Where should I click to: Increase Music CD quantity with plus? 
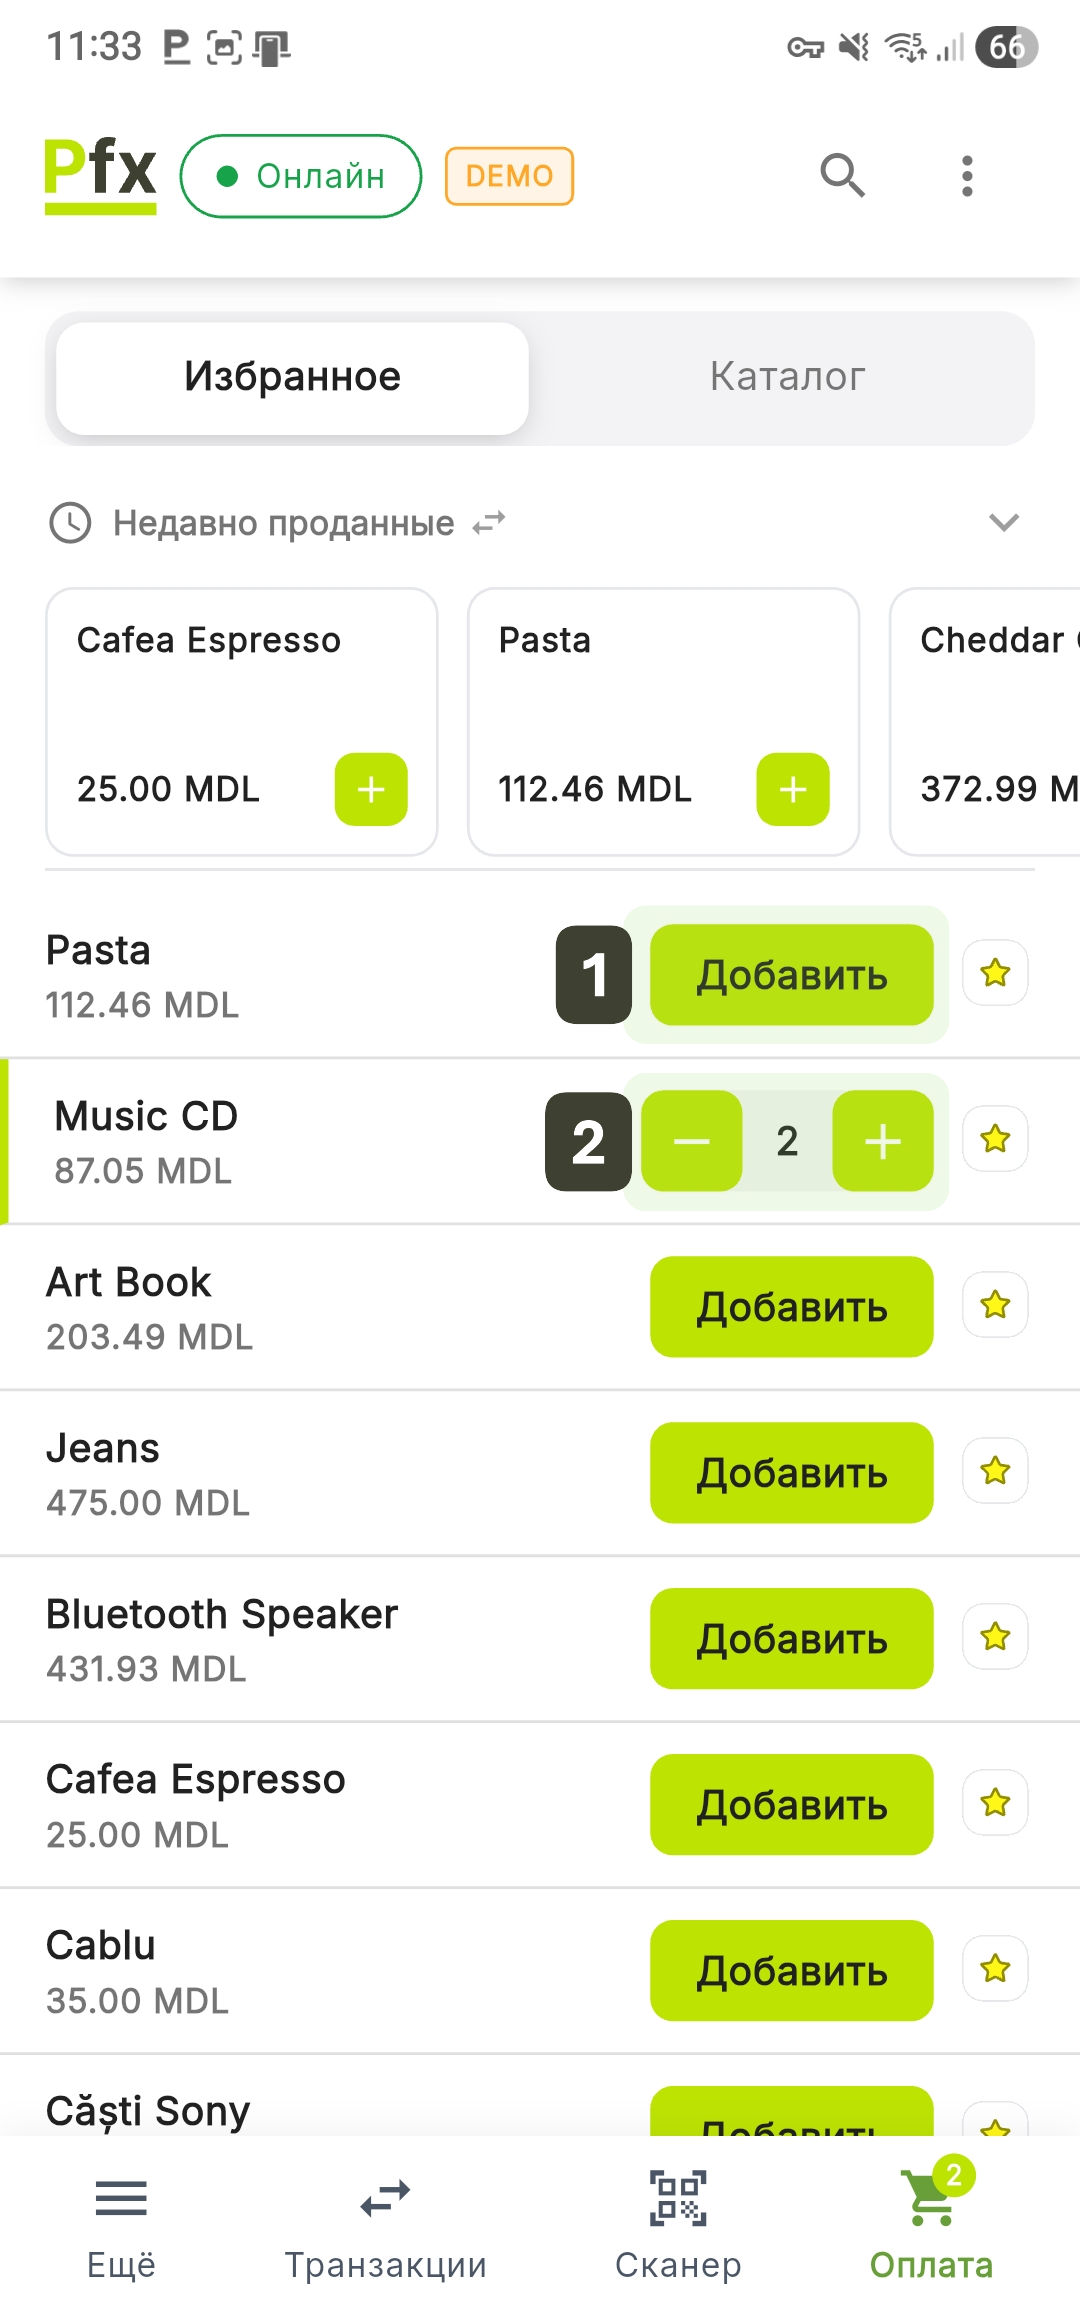(883, 1141)
